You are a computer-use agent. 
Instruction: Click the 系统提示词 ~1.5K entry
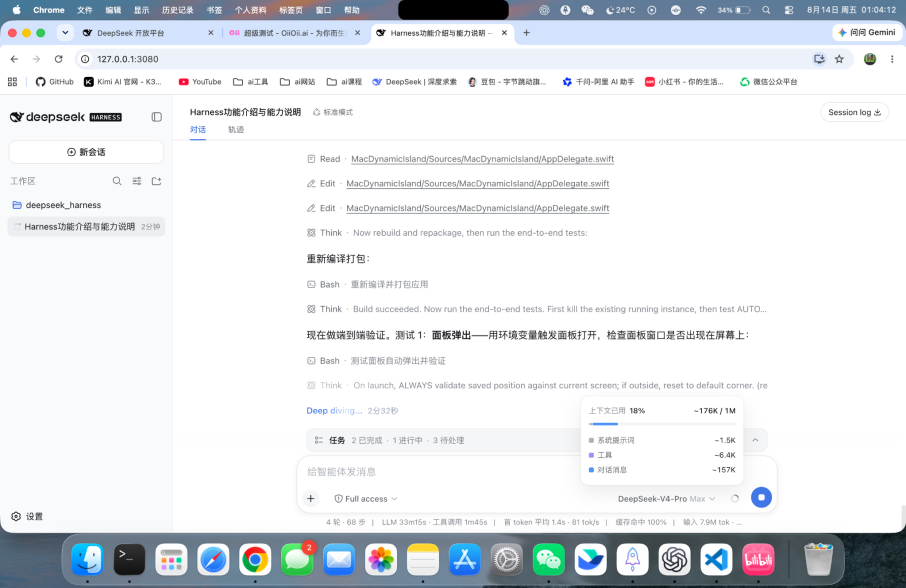[662, 440]
